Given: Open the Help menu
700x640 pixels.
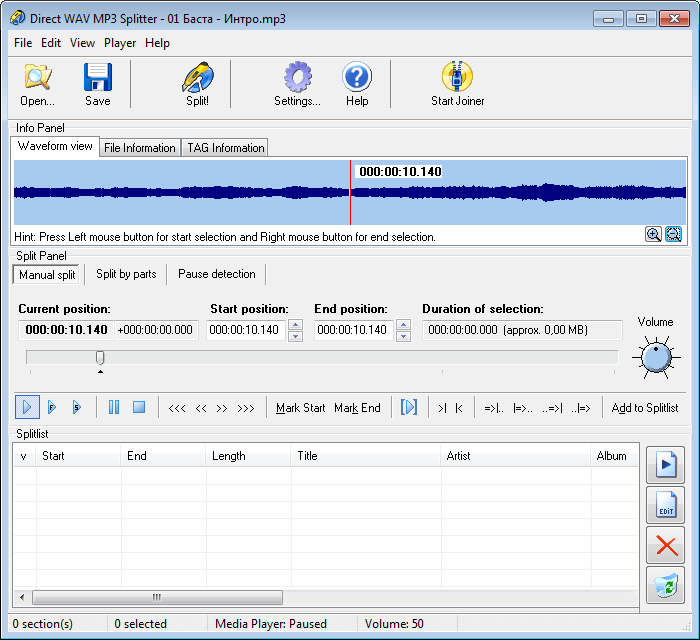Looking at the screenshot, I should 157,43.
